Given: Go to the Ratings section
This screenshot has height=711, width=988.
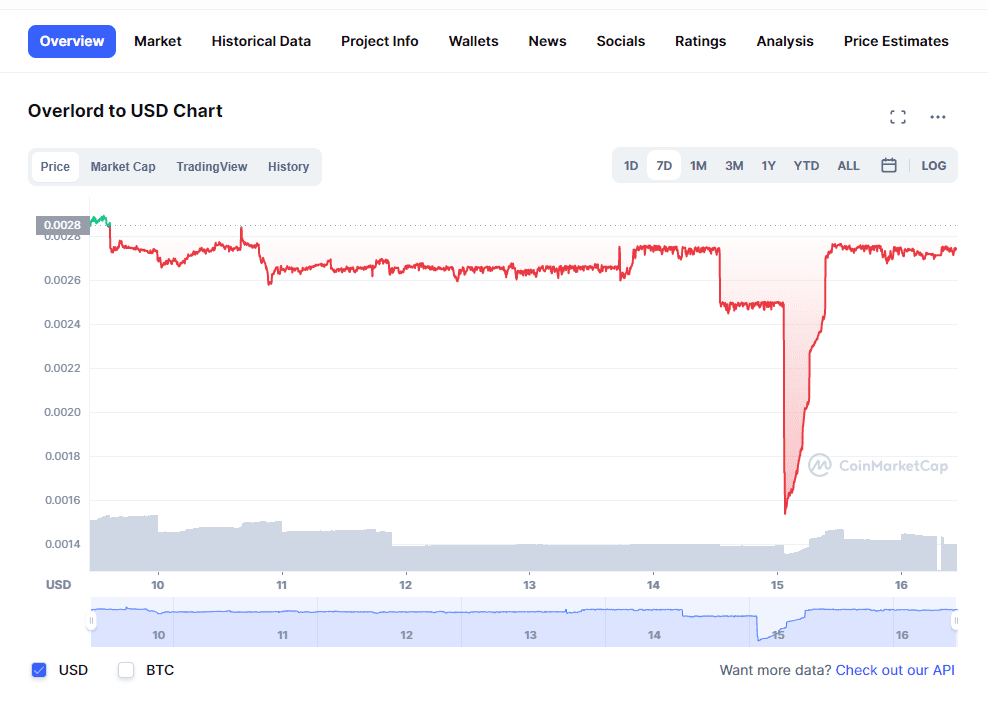Looking at the screenshot, I should [700, 41].
